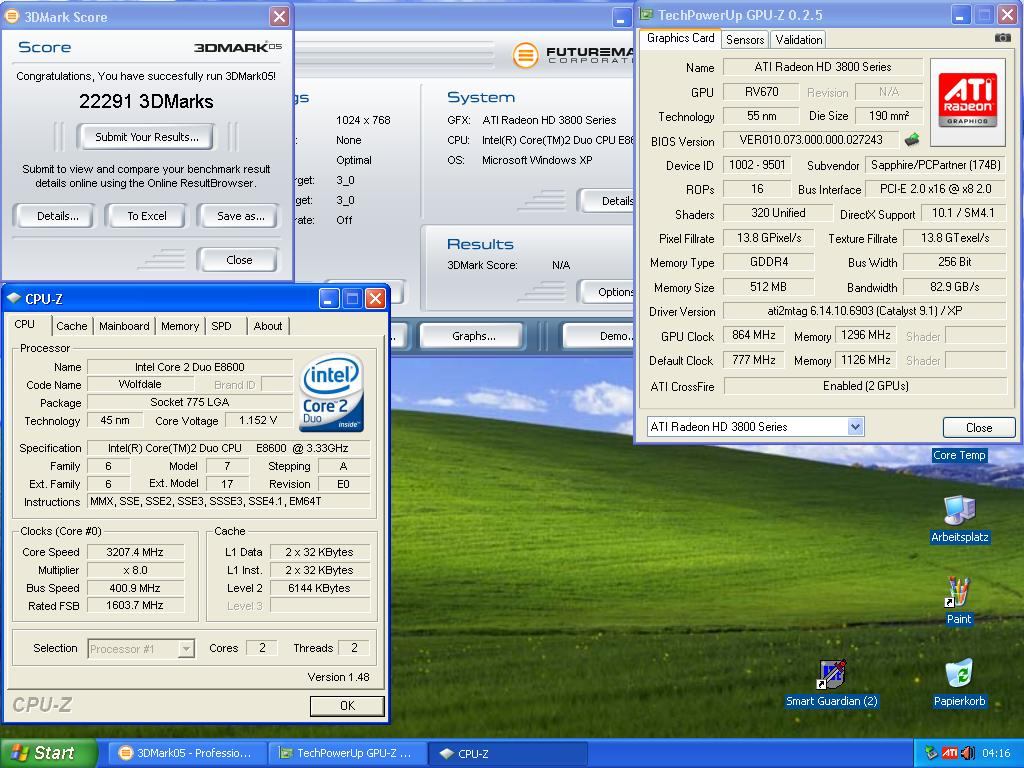Click the GPU-Z screenshot camera icon
Screen dimensions: 1024x768
click(x=1002, y=38)
